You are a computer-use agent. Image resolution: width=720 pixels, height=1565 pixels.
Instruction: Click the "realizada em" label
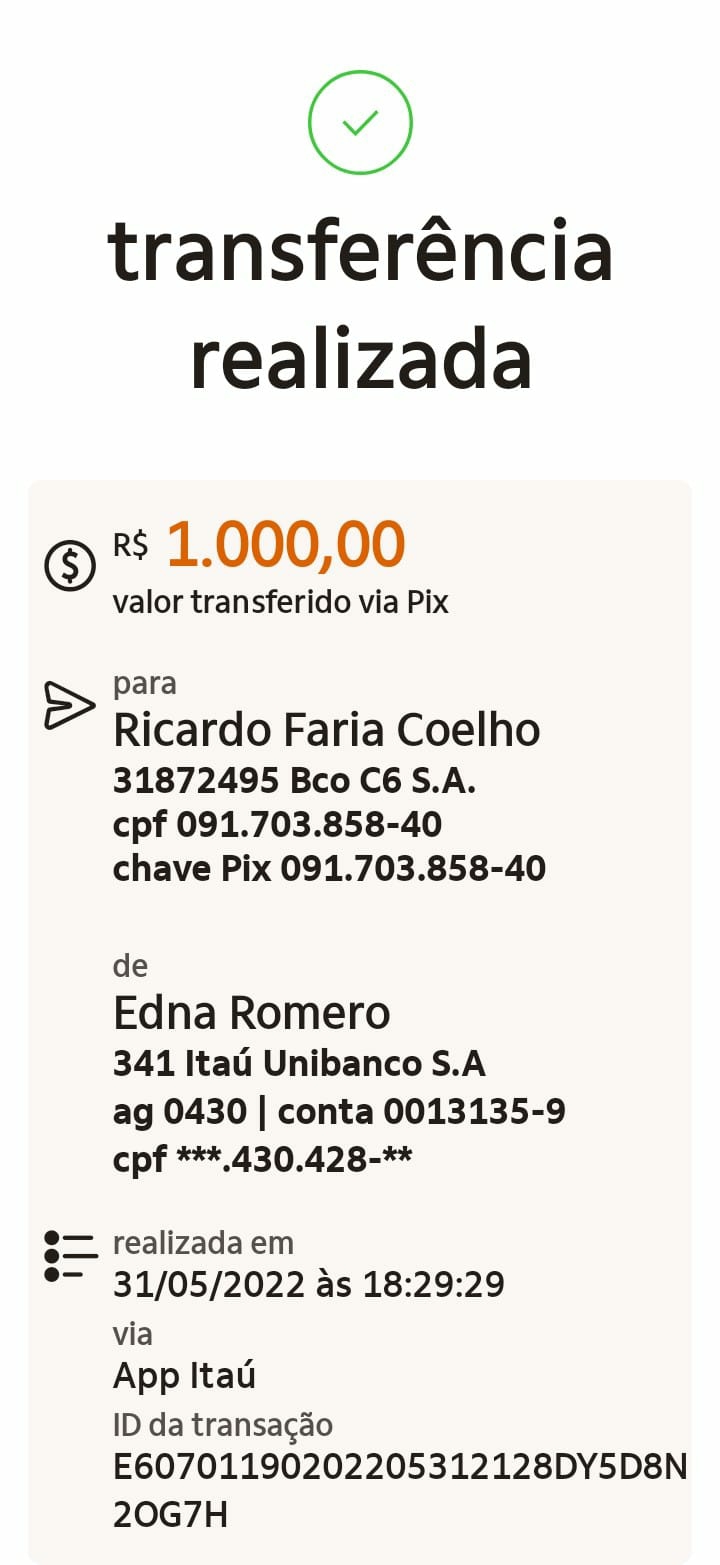pyautogui.click(x=203, y=1243)
